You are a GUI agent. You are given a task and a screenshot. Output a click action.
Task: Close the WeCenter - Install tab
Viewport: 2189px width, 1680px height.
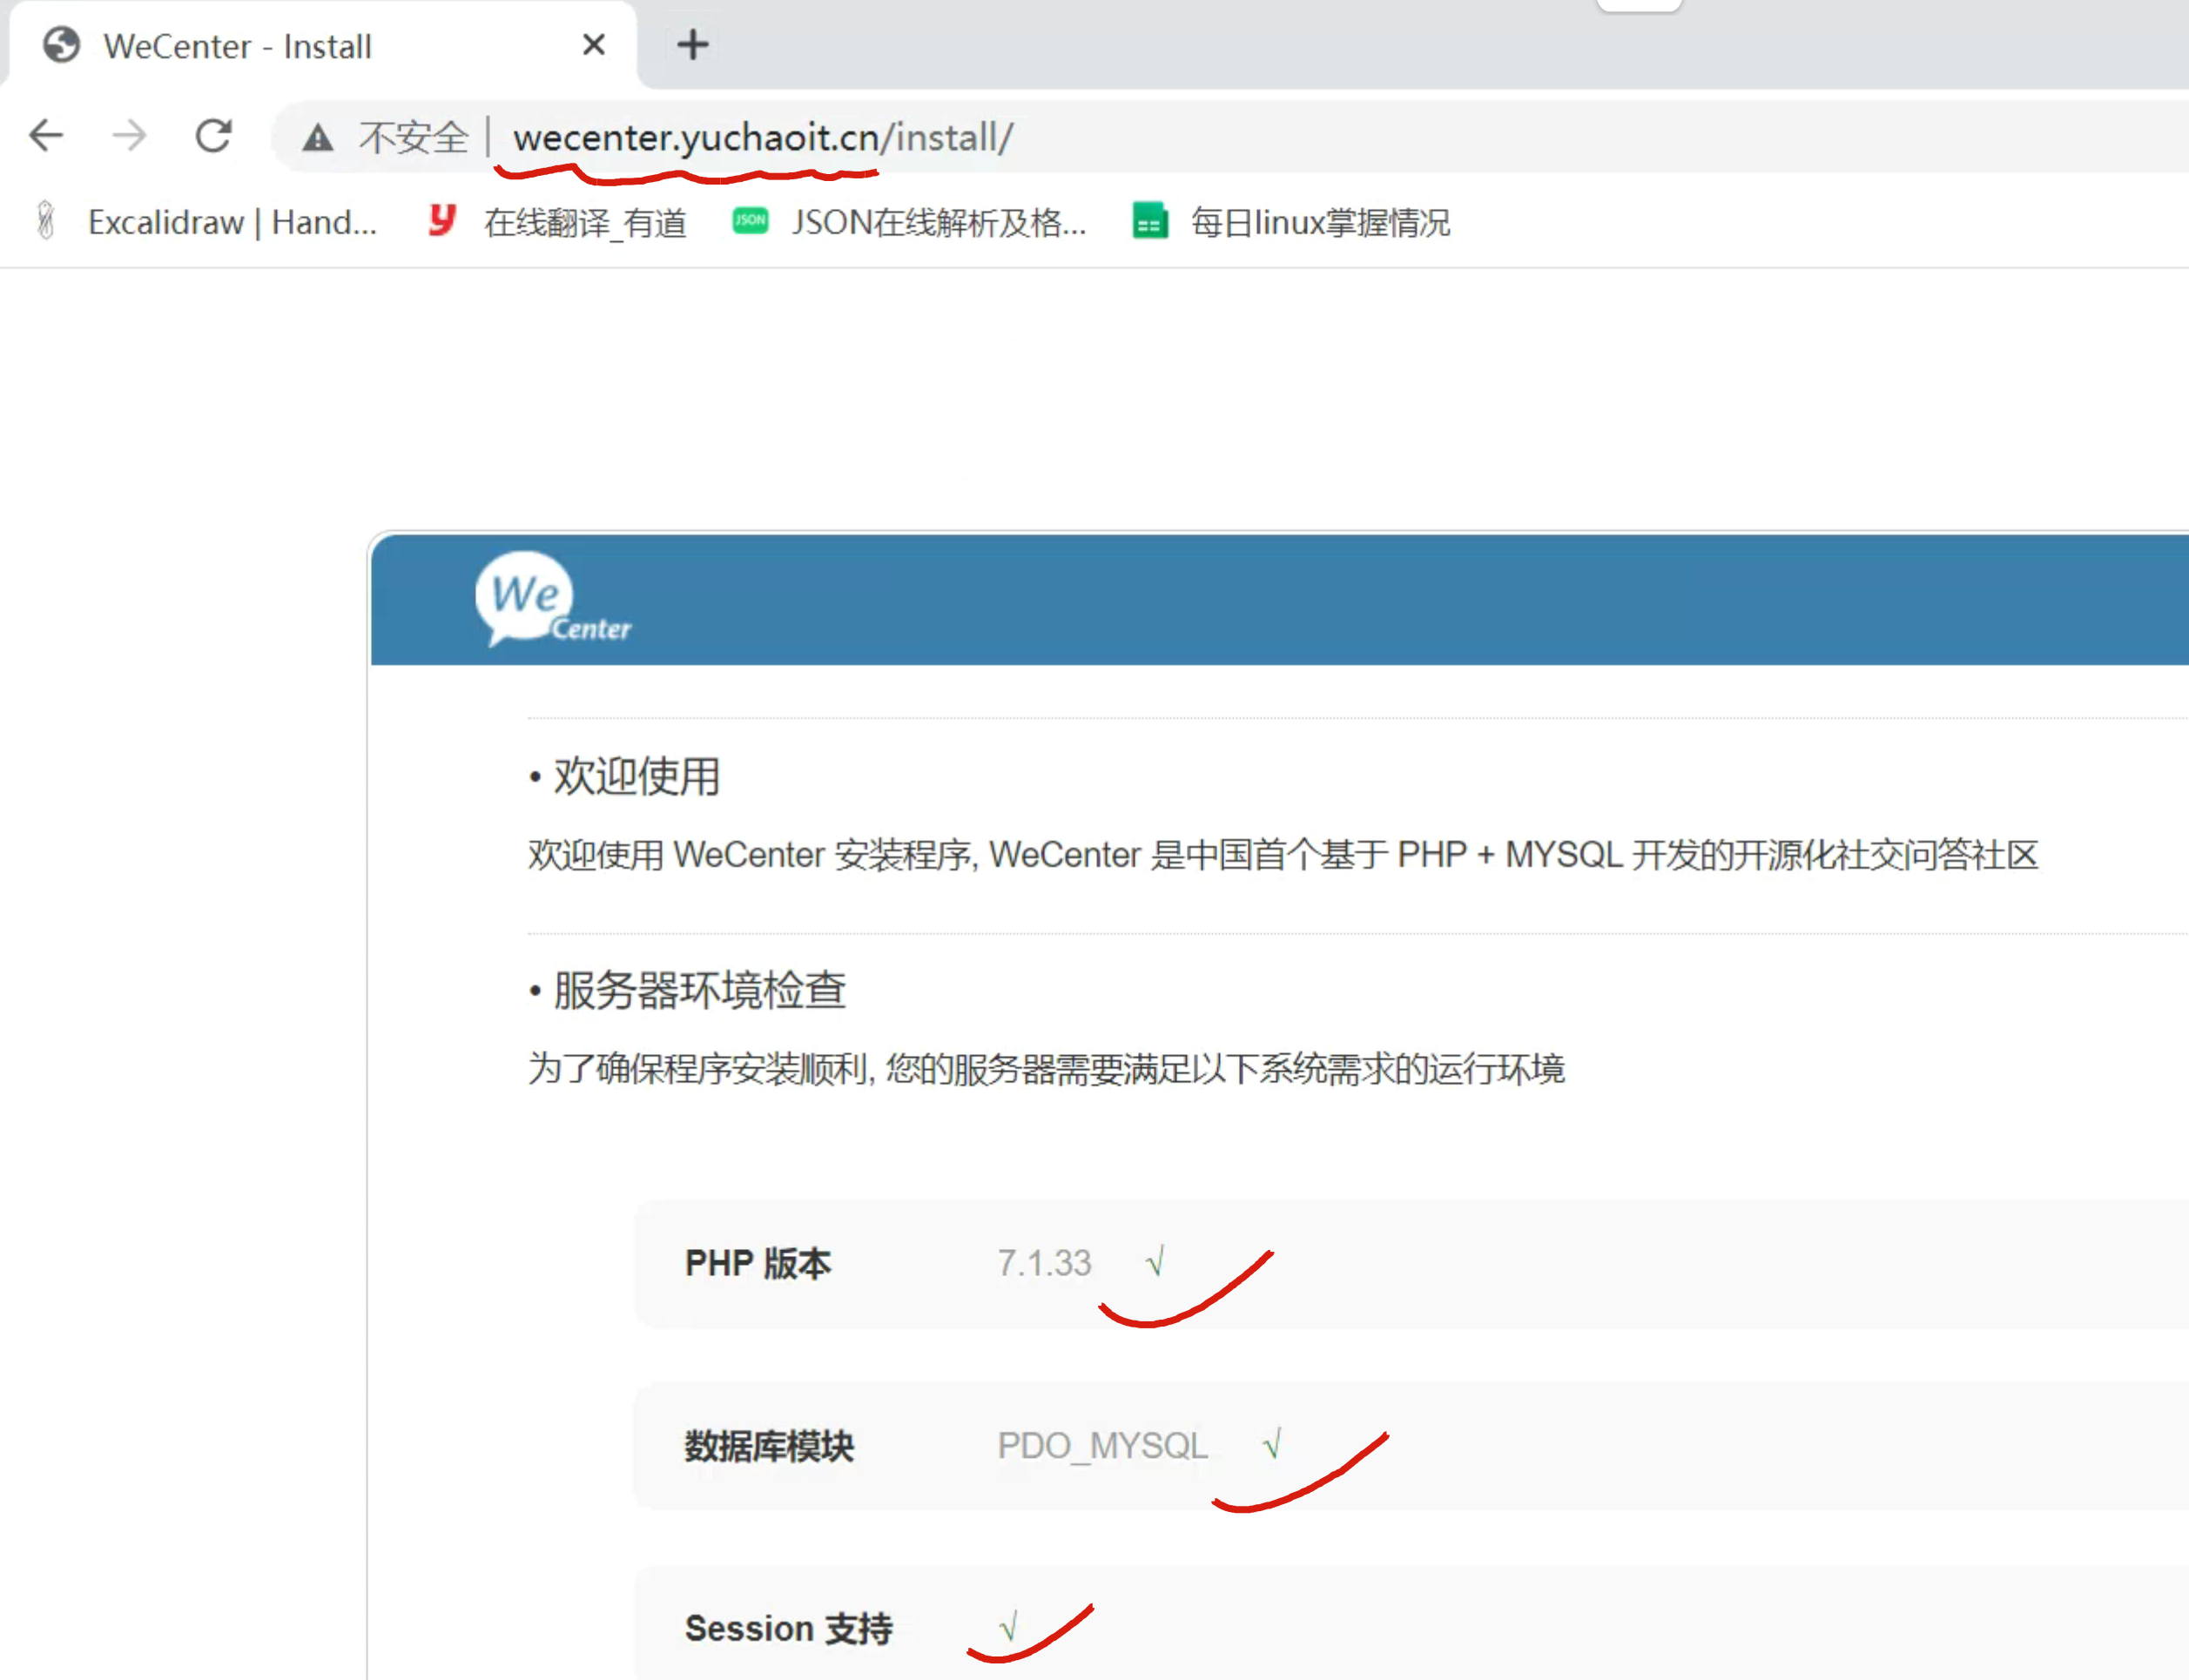pos(594,45)
